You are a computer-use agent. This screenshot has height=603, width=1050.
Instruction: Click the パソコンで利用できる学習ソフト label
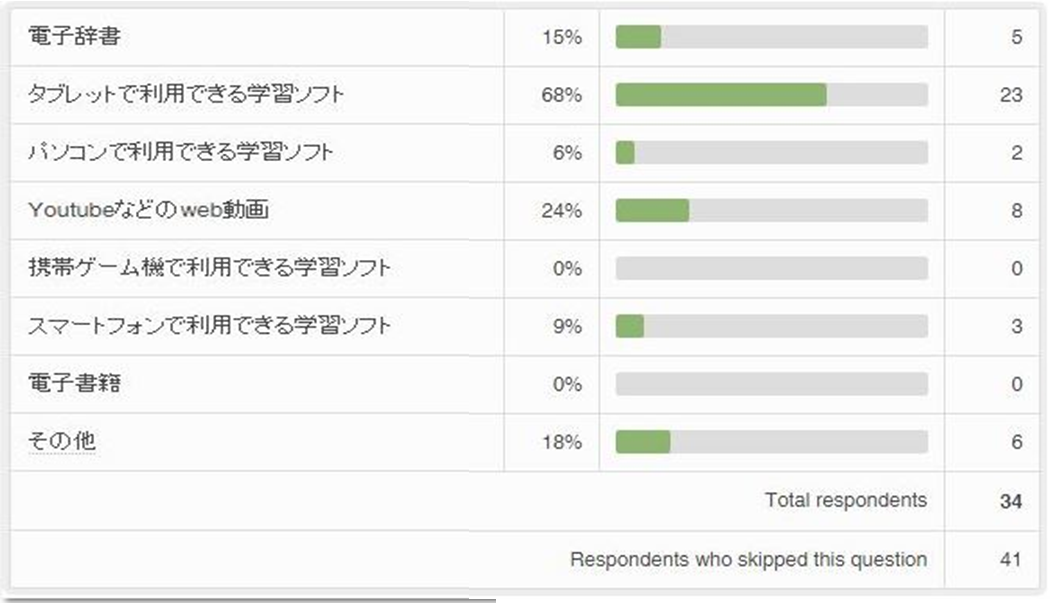[x=181, y=153]
